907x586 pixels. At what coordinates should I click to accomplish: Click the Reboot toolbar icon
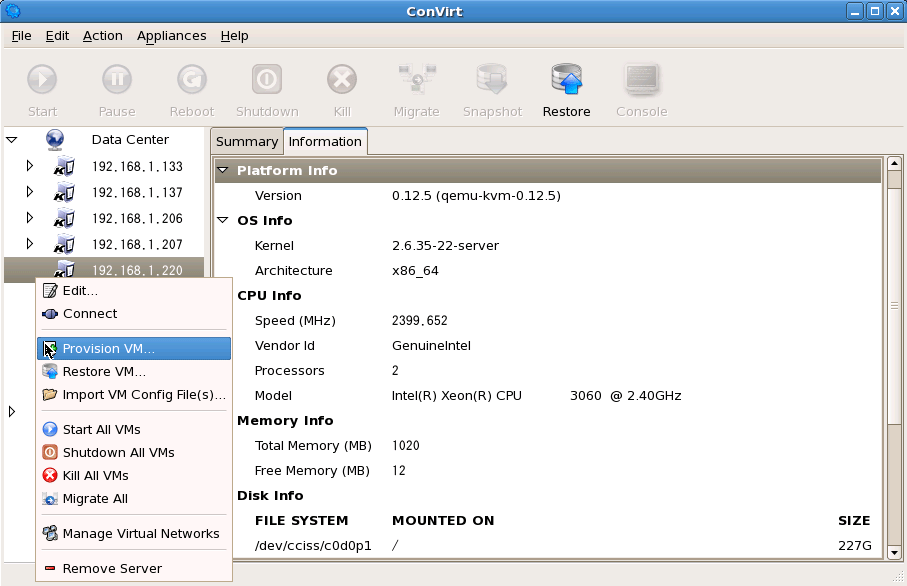pos(191,79)
